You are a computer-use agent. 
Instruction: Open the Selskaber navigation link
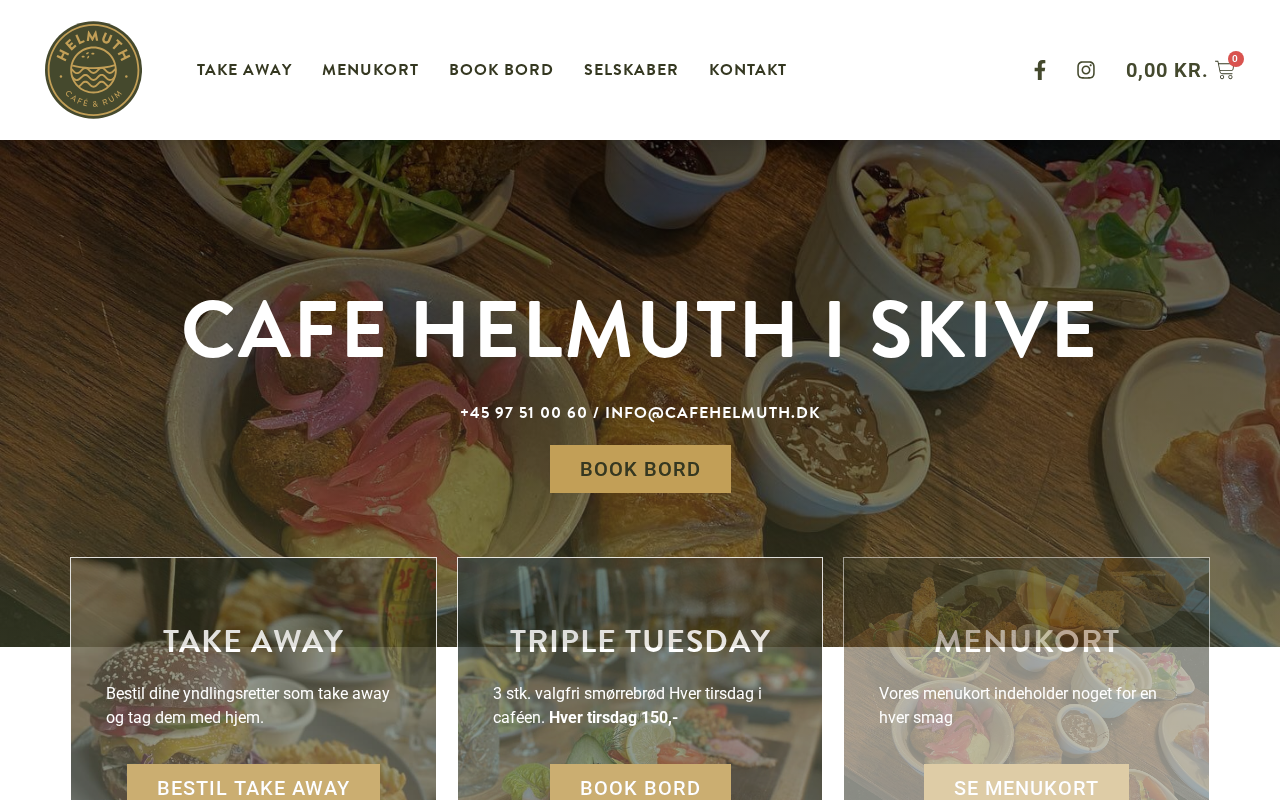coord(631,70)
